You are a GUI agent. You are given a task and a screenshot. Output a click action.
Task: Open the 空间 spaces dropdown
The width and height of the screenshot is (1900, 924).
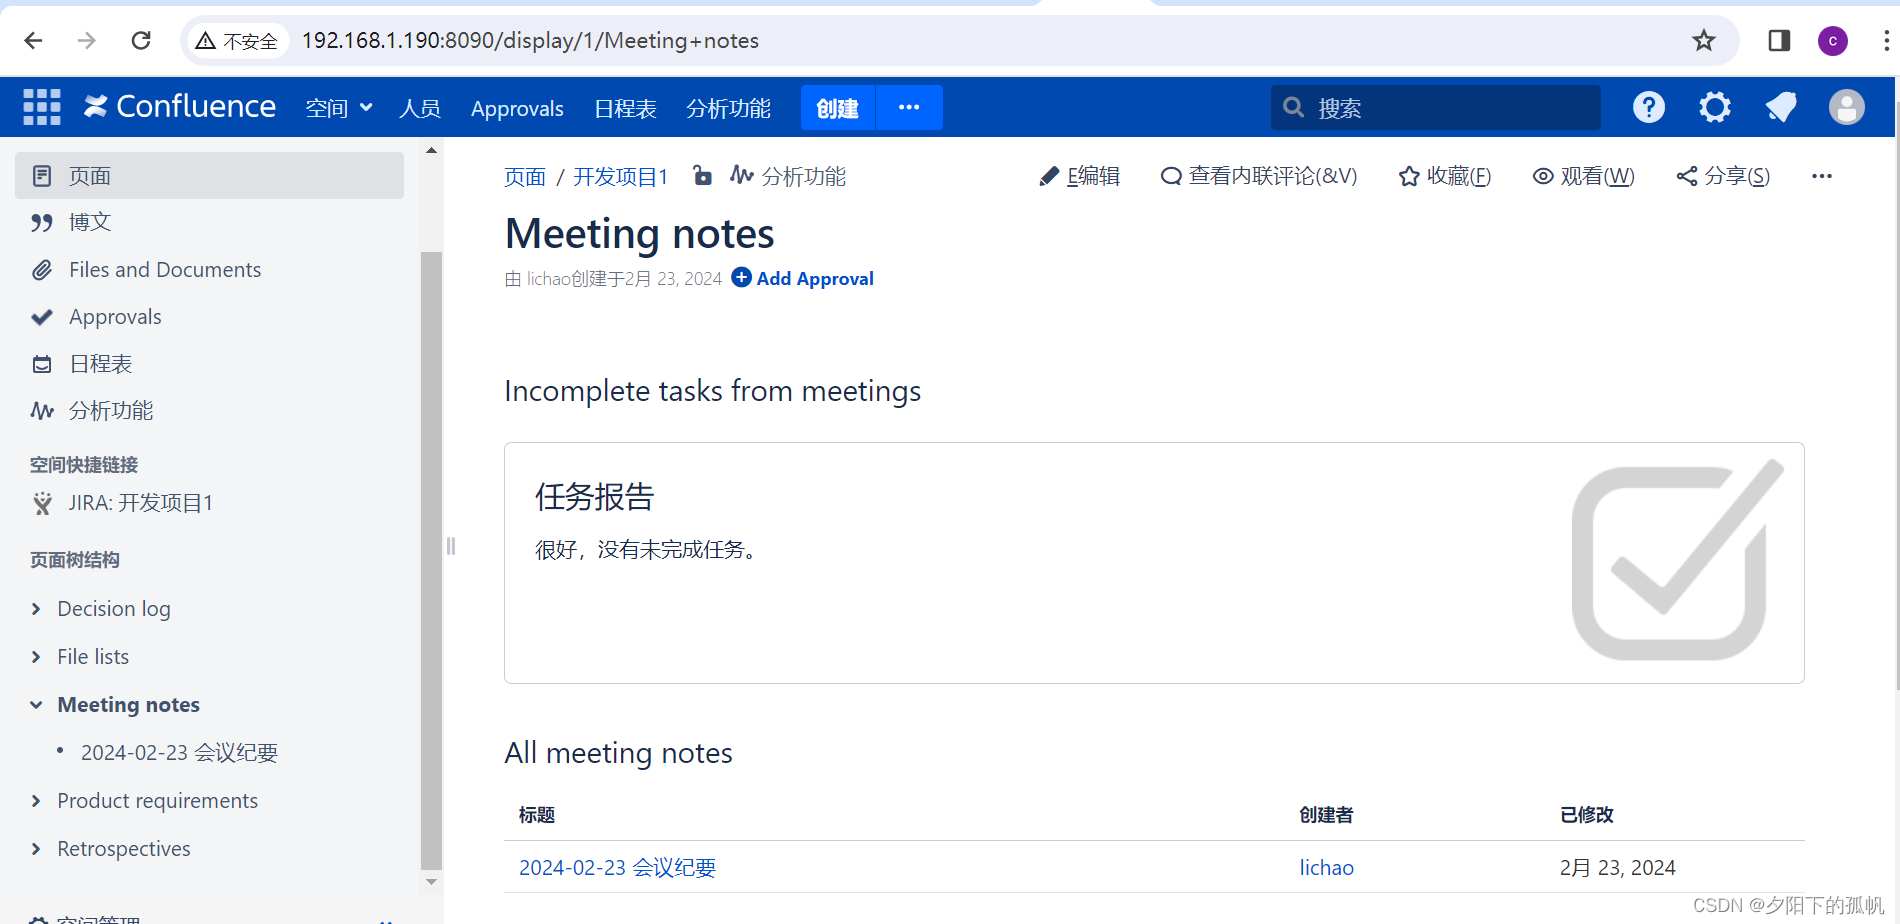point(339,108)
